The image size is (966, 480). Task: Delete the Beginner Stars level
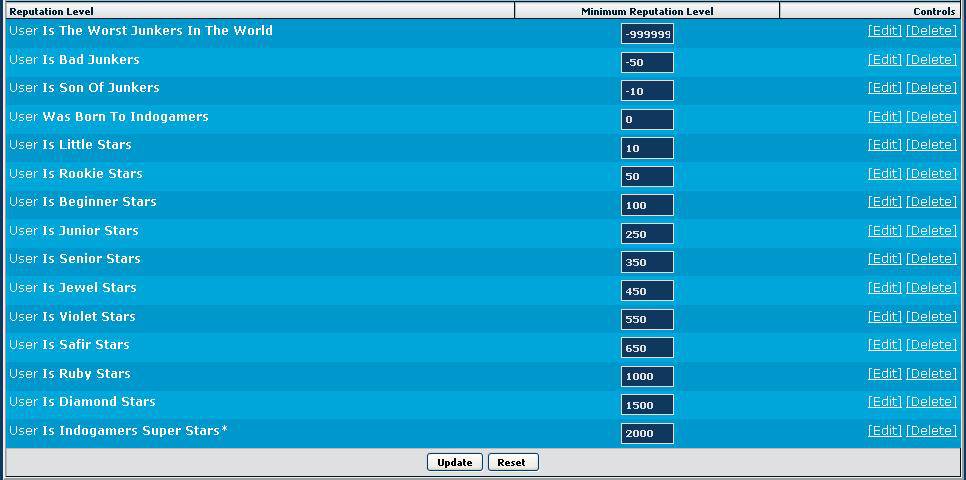(x=932, y=202)
